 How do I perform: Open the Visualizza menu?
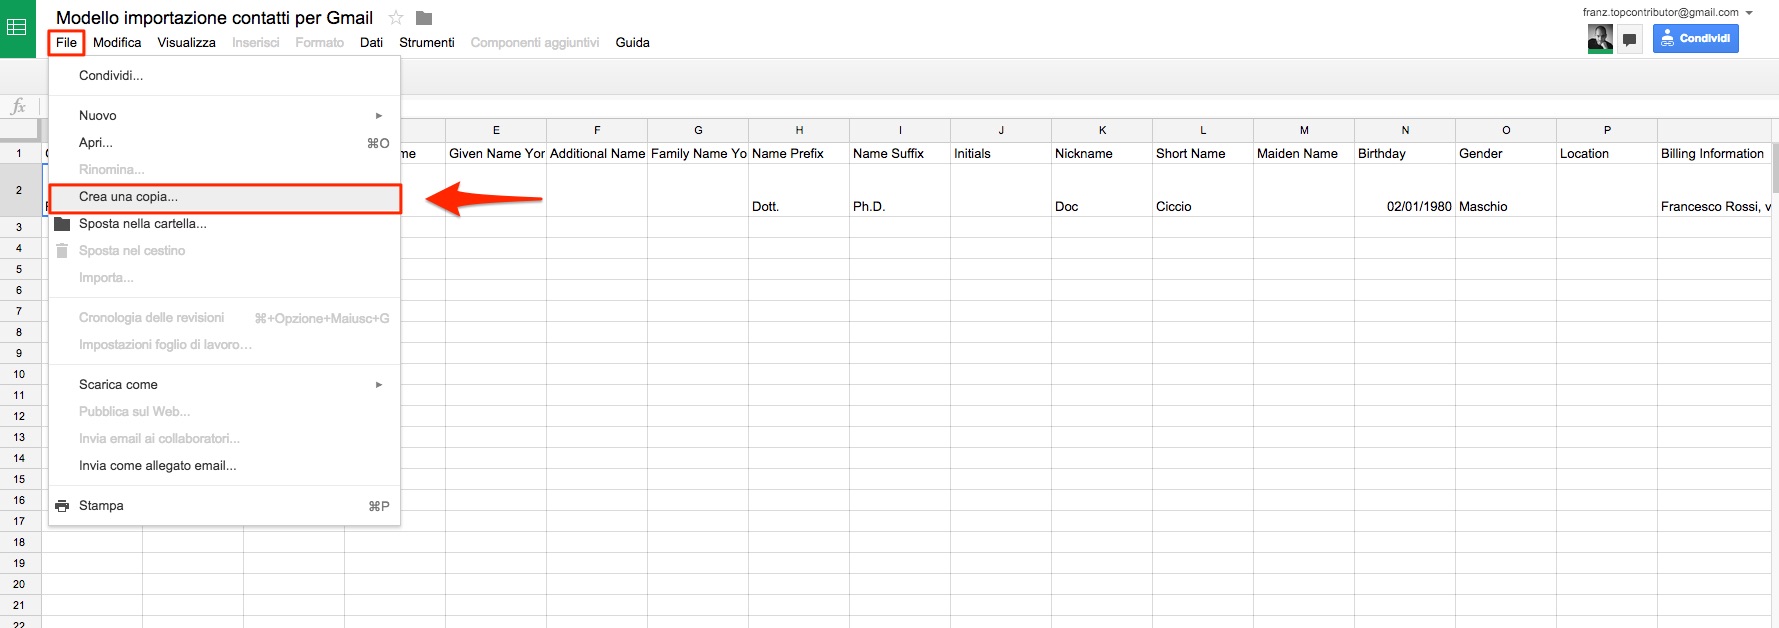coord(186,43)
